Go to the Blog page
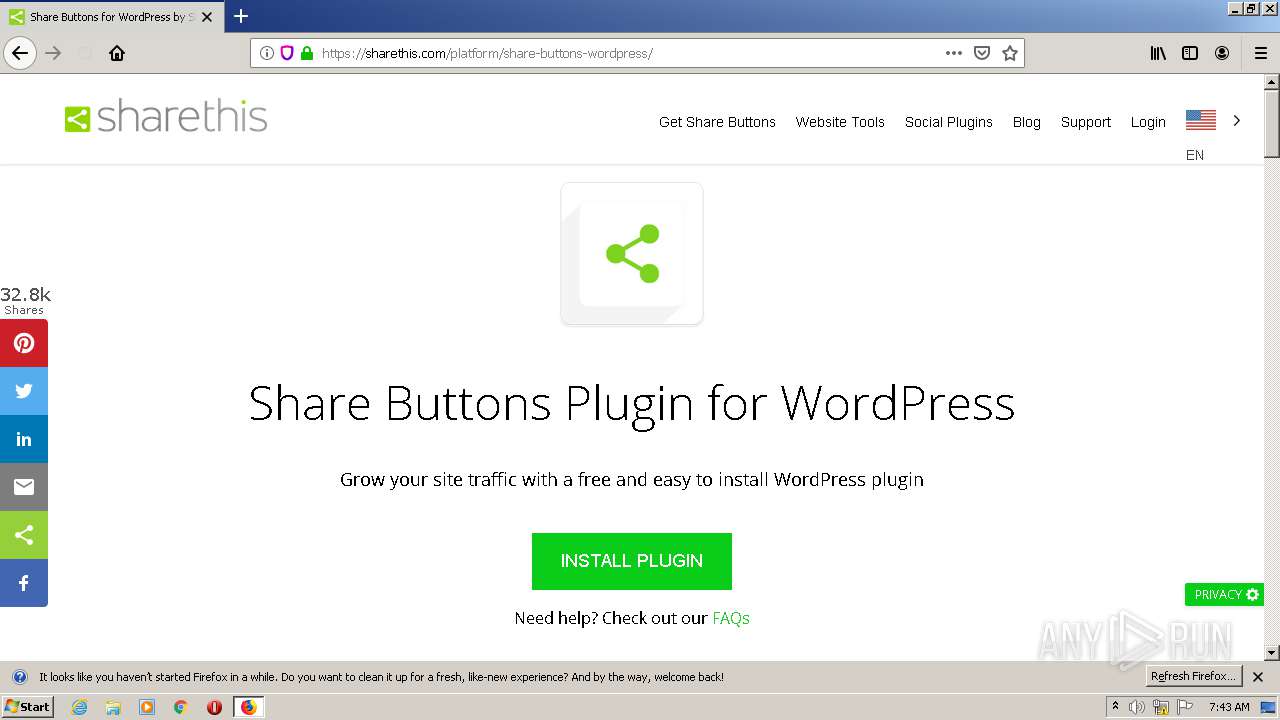 click(1027, 122)
